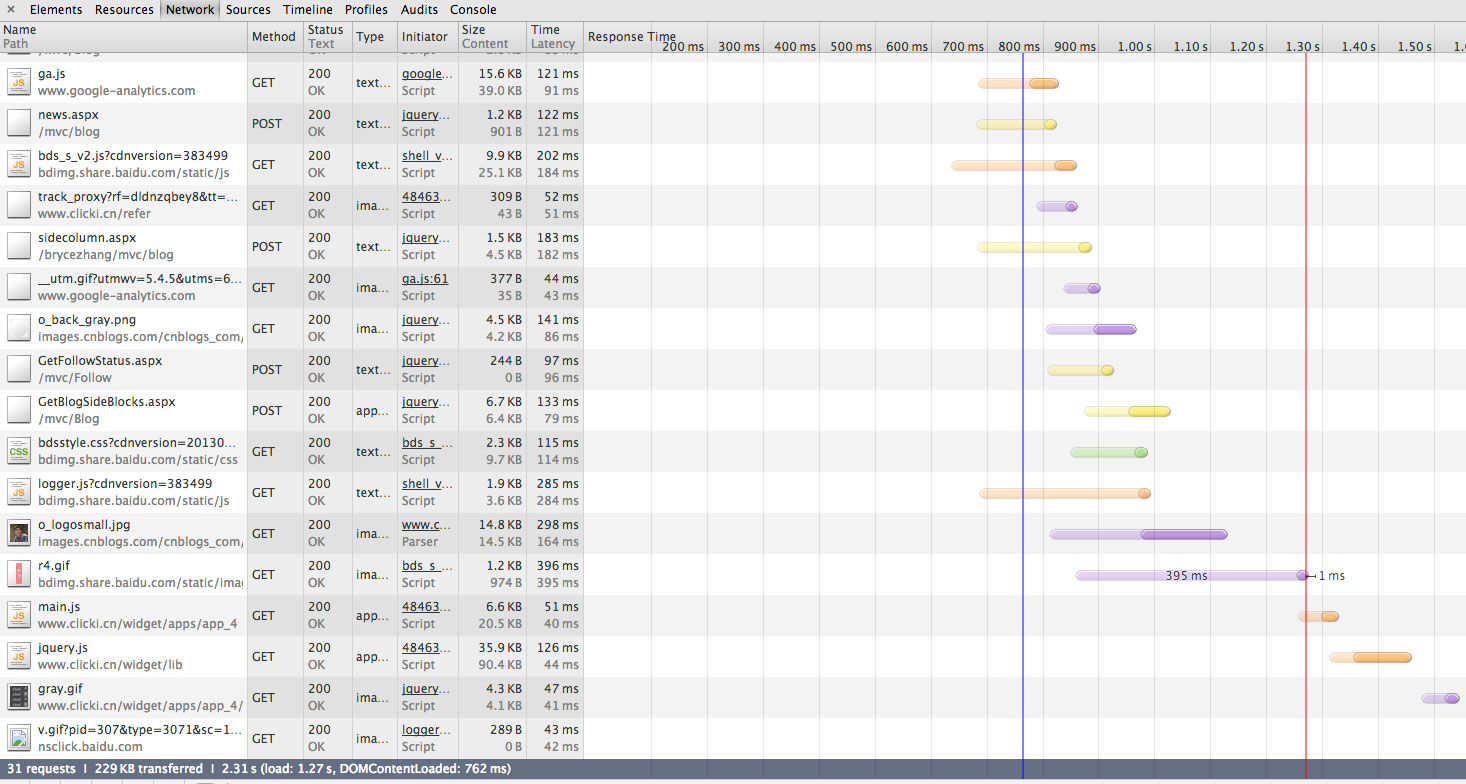Sort by Time Latency column header

coord(553,37)
